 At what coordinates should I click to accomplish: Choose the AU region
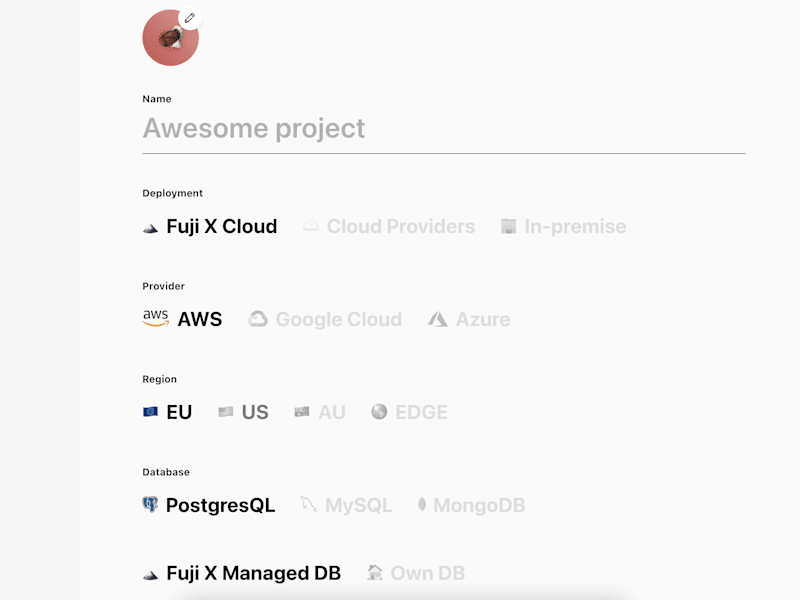[x=320, y=412]
